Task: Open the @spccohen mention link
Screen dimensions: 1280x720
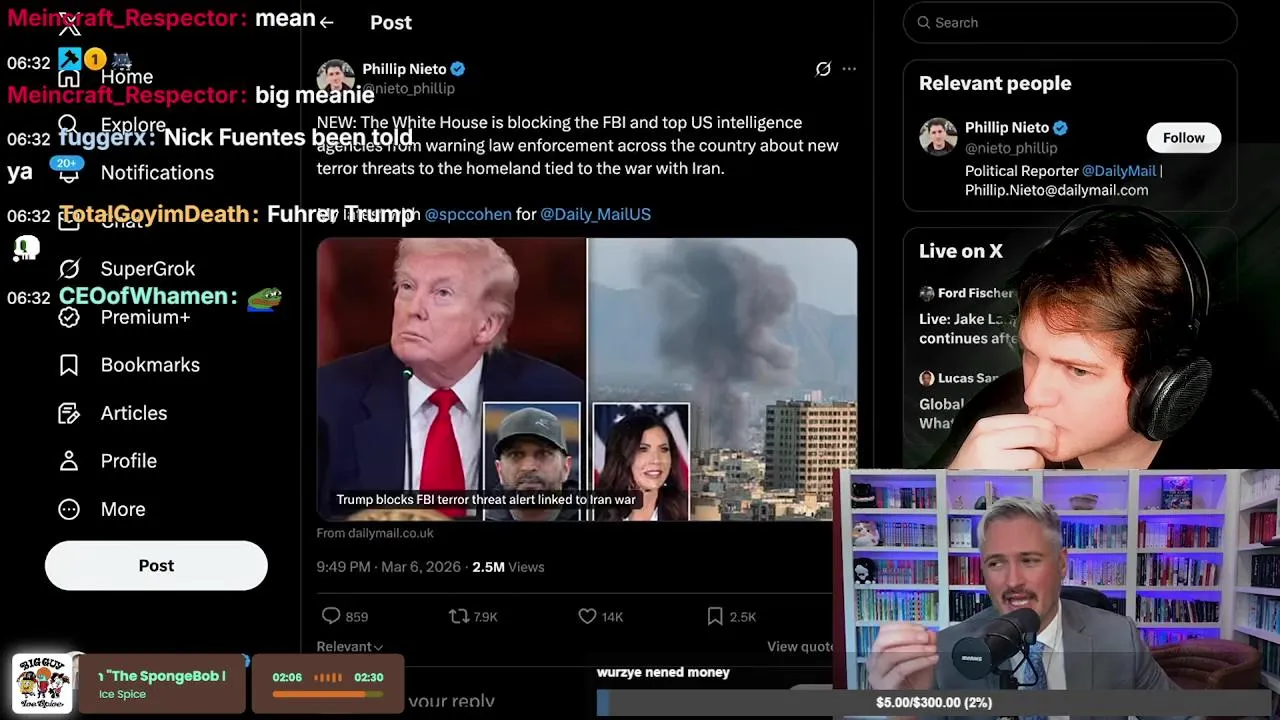Action: pyautogui.click(x=468, y=214)
